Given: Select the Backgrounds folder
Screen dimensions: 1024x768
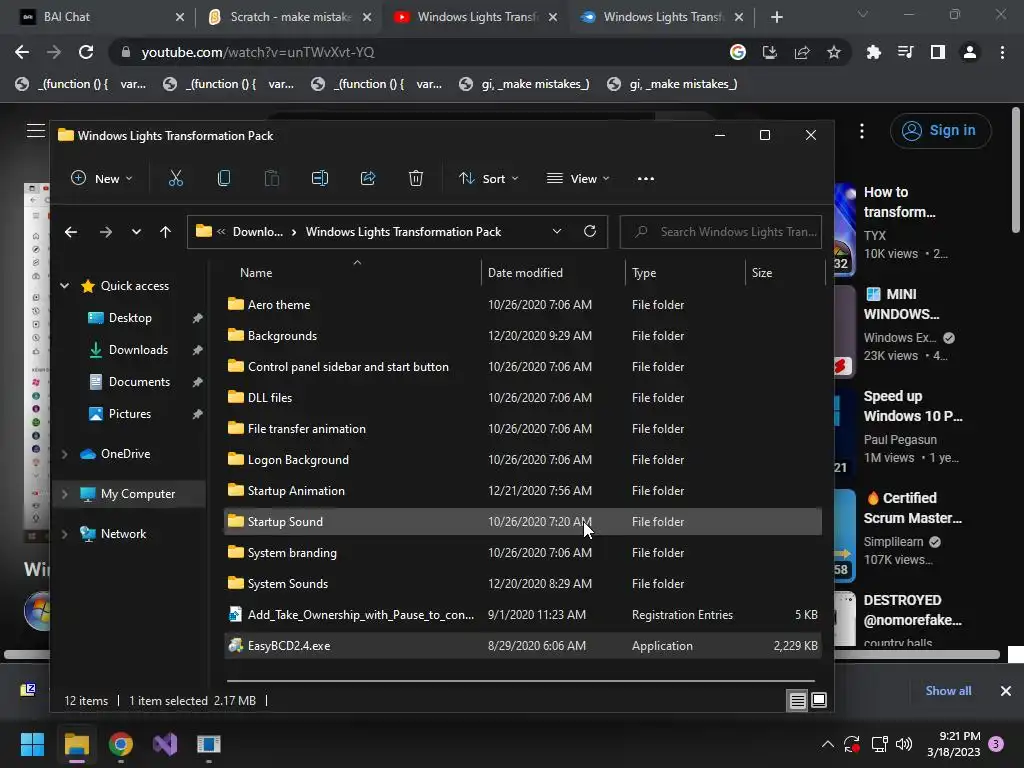Looking at the screenshot, I should (522, 336).
